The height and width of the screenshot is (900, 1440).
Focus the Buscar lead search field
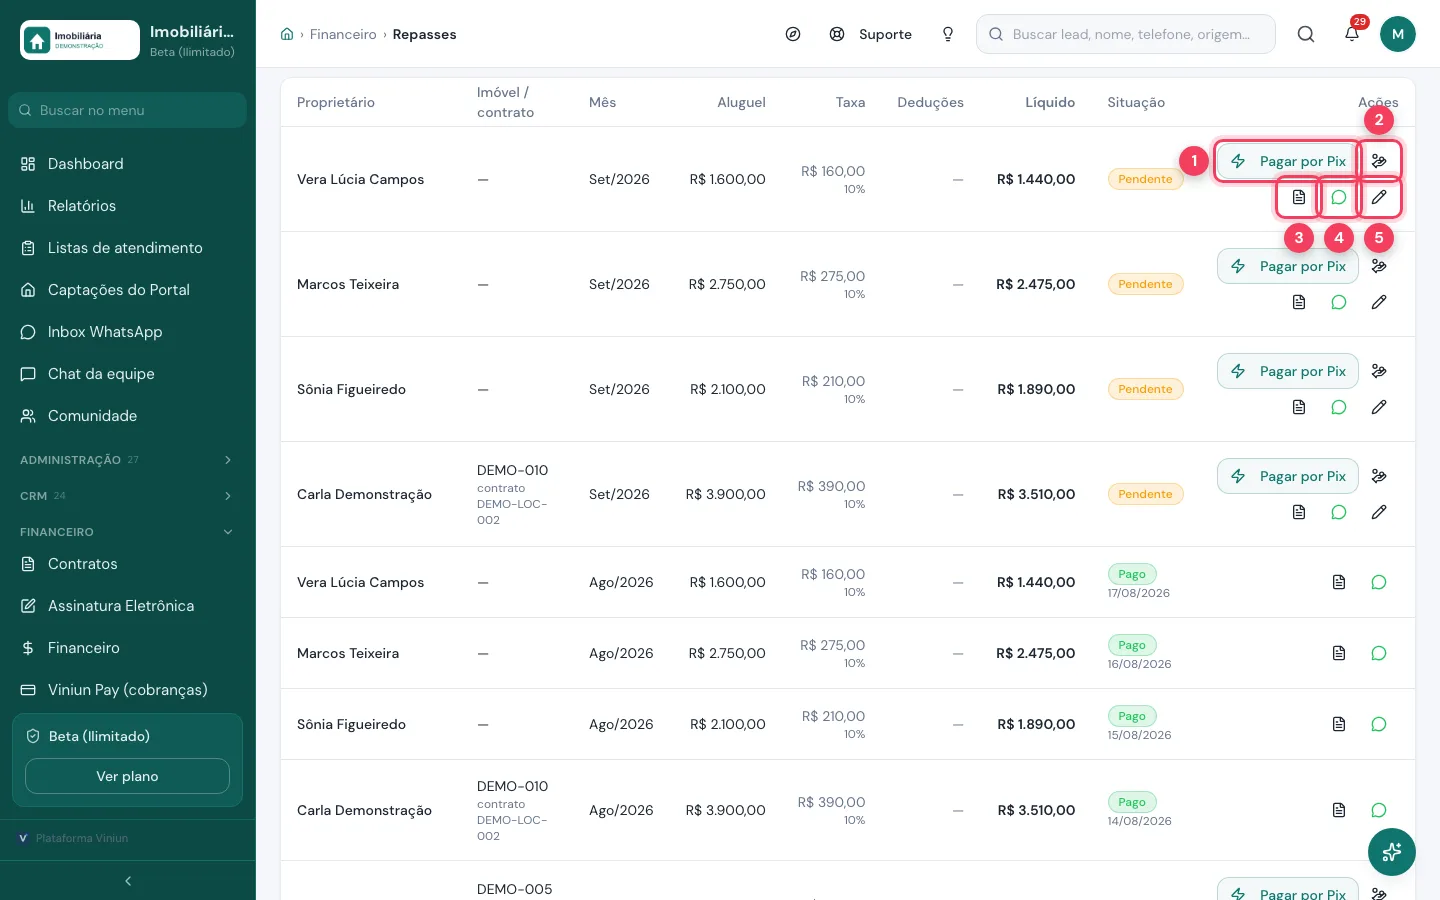point(1126,34)
